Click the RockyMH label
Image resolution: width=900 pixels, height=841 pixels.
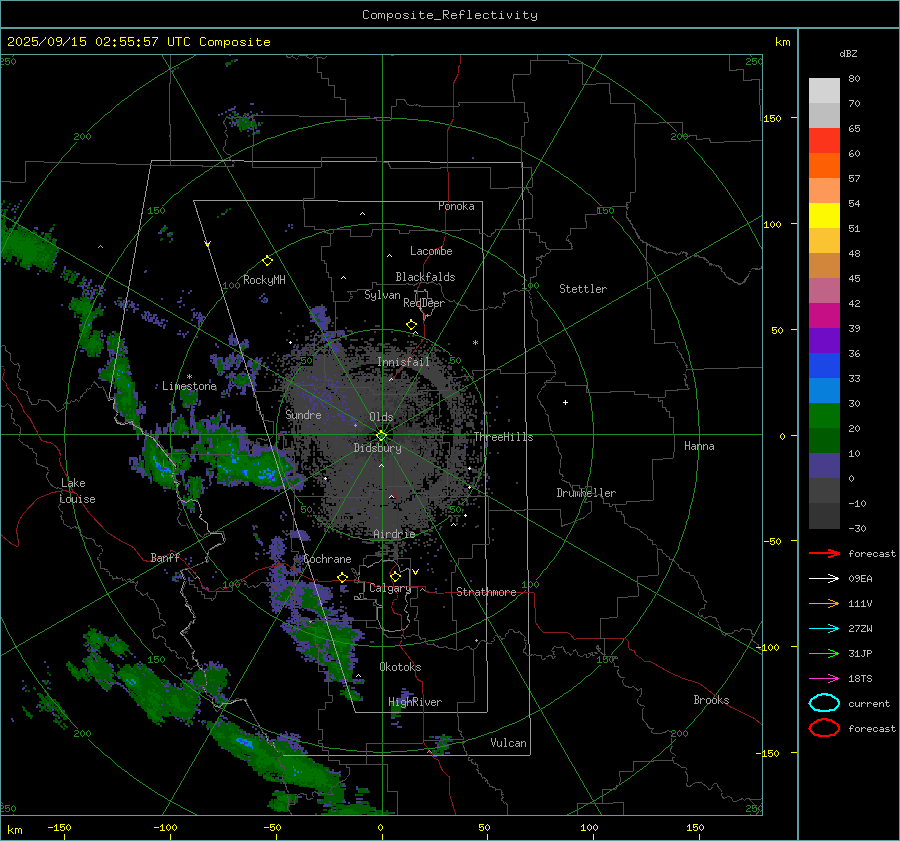(264, 280)
